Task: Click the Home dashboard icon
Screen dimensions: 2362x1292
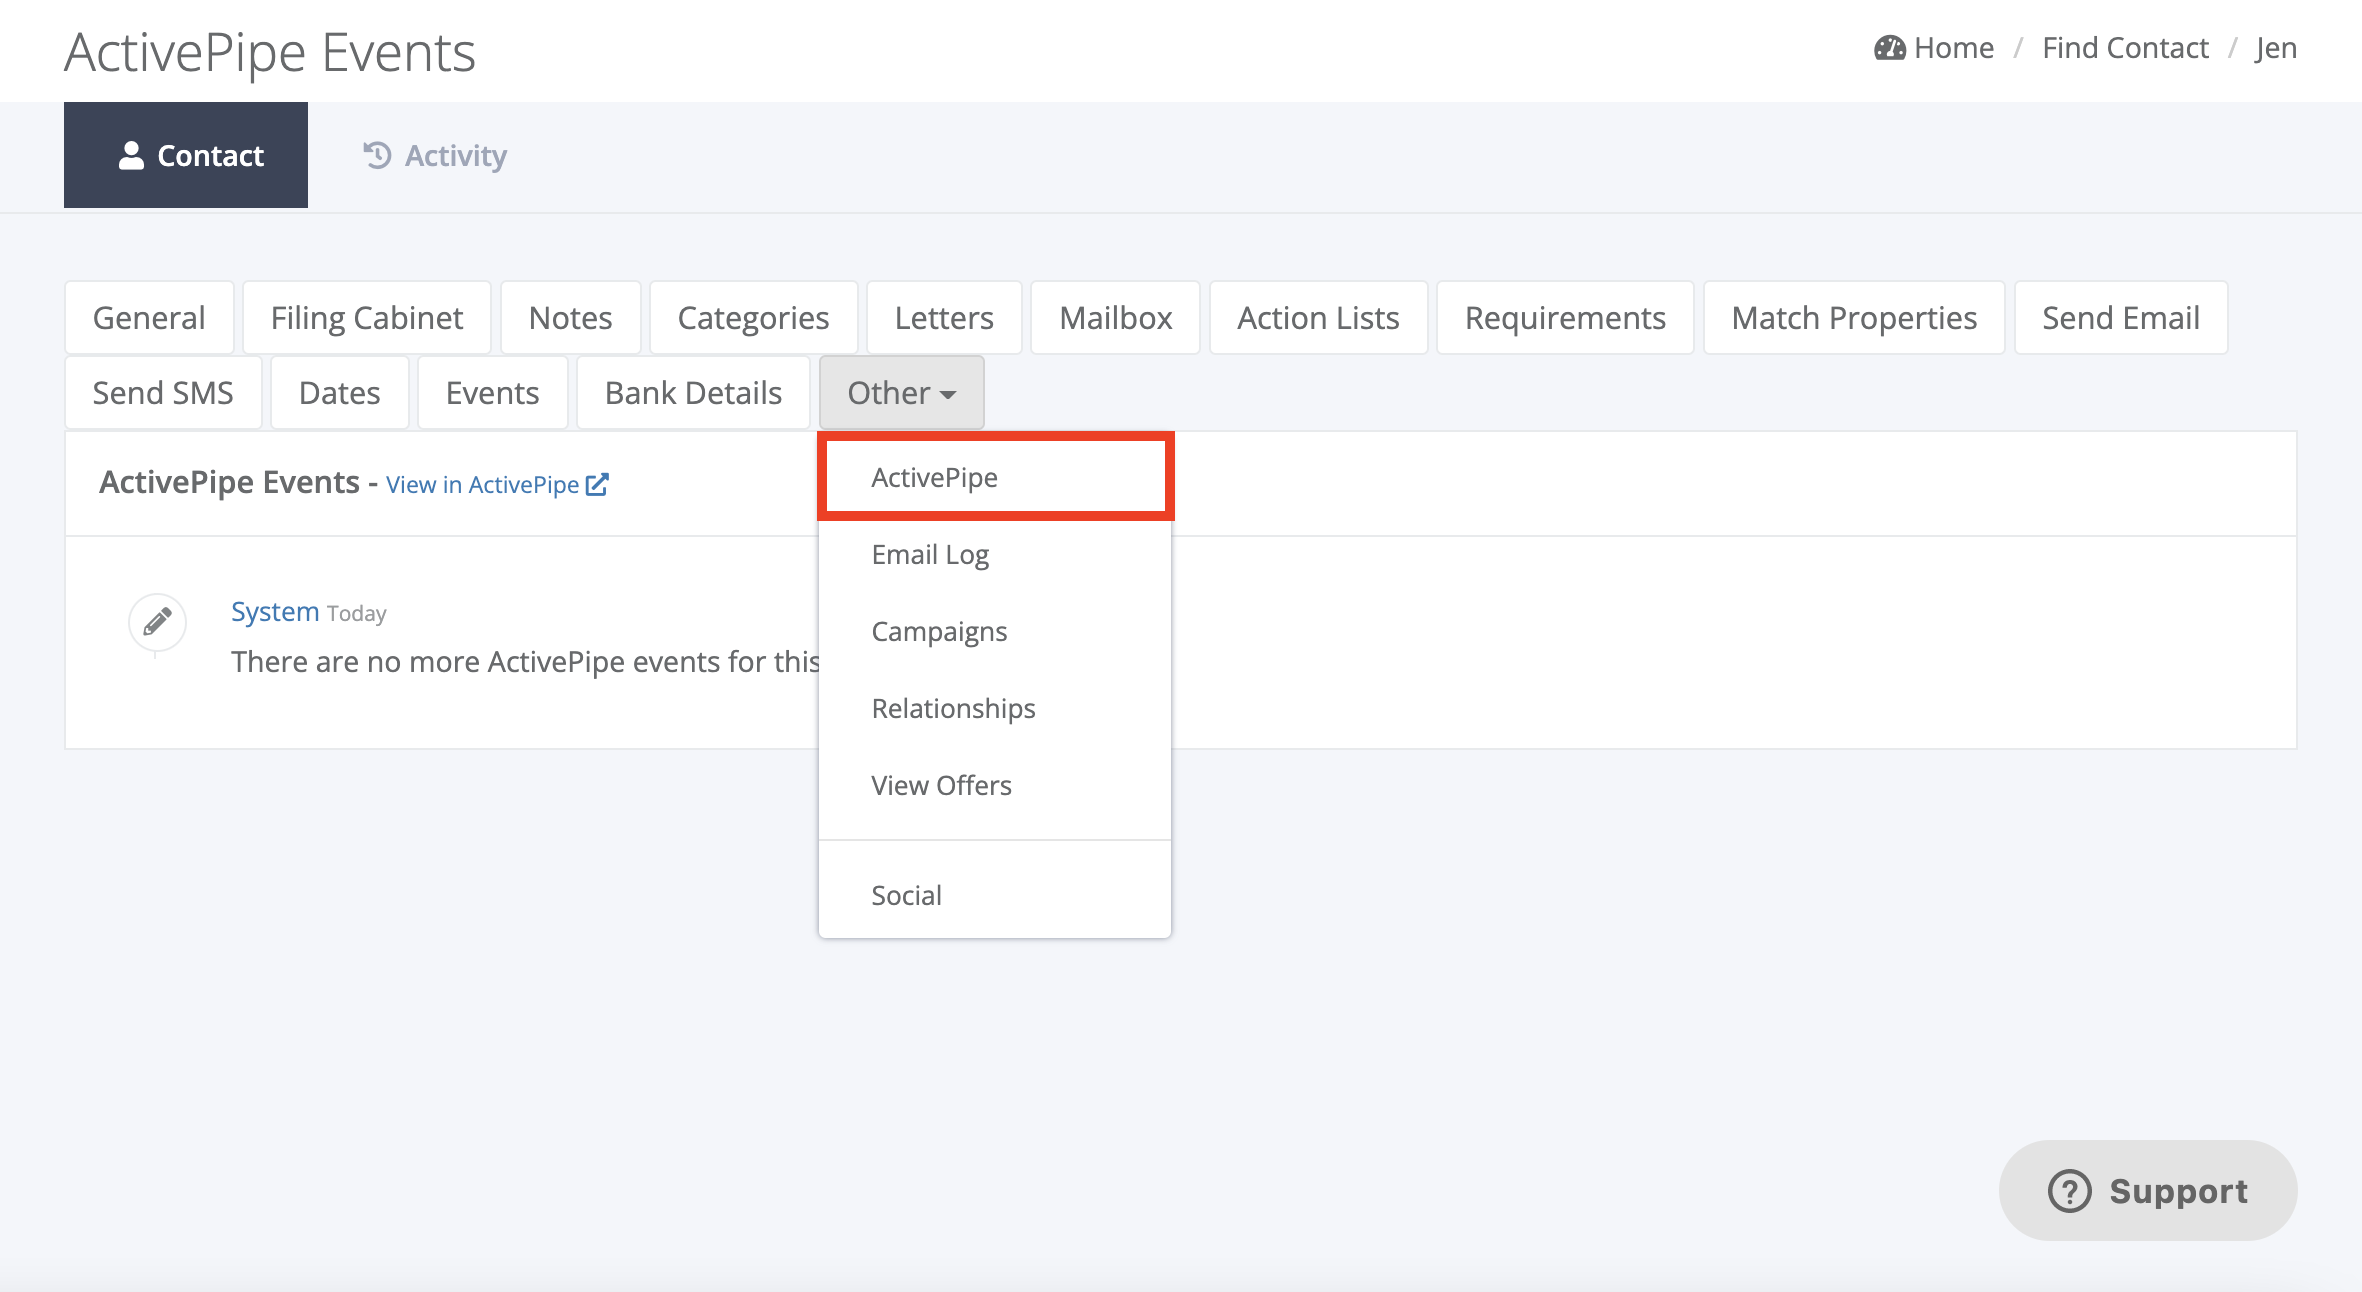Action: (1891, 46)
